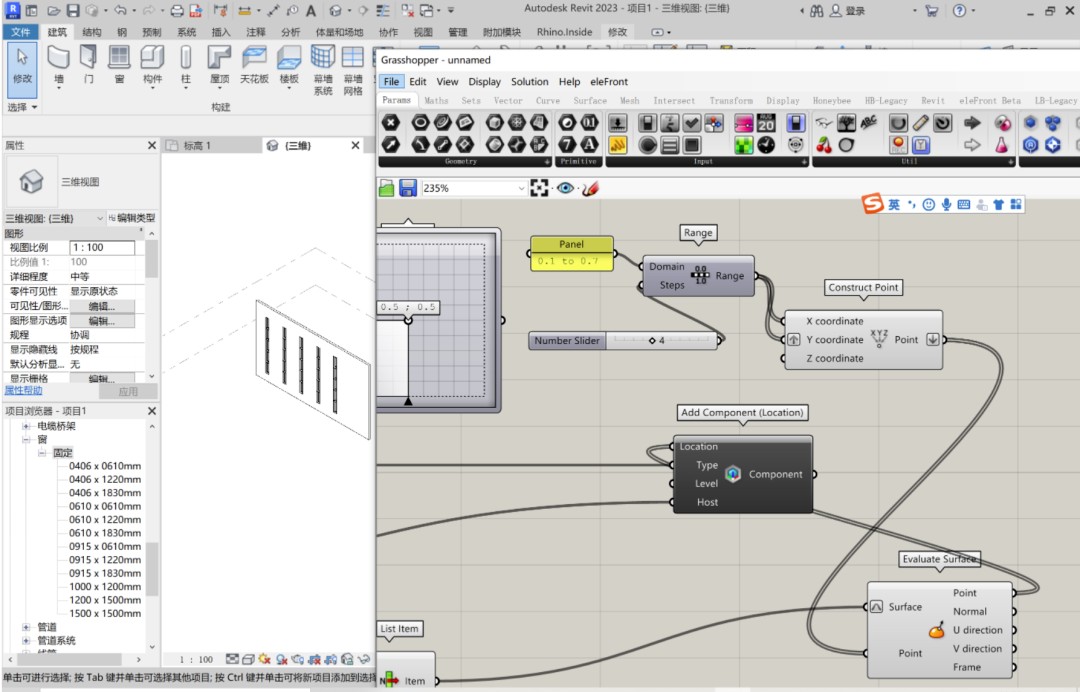Click 编辑类型 button in Properties
Image resolution: width=1080 pixels, height=692 pixels.
coord(132,218)
